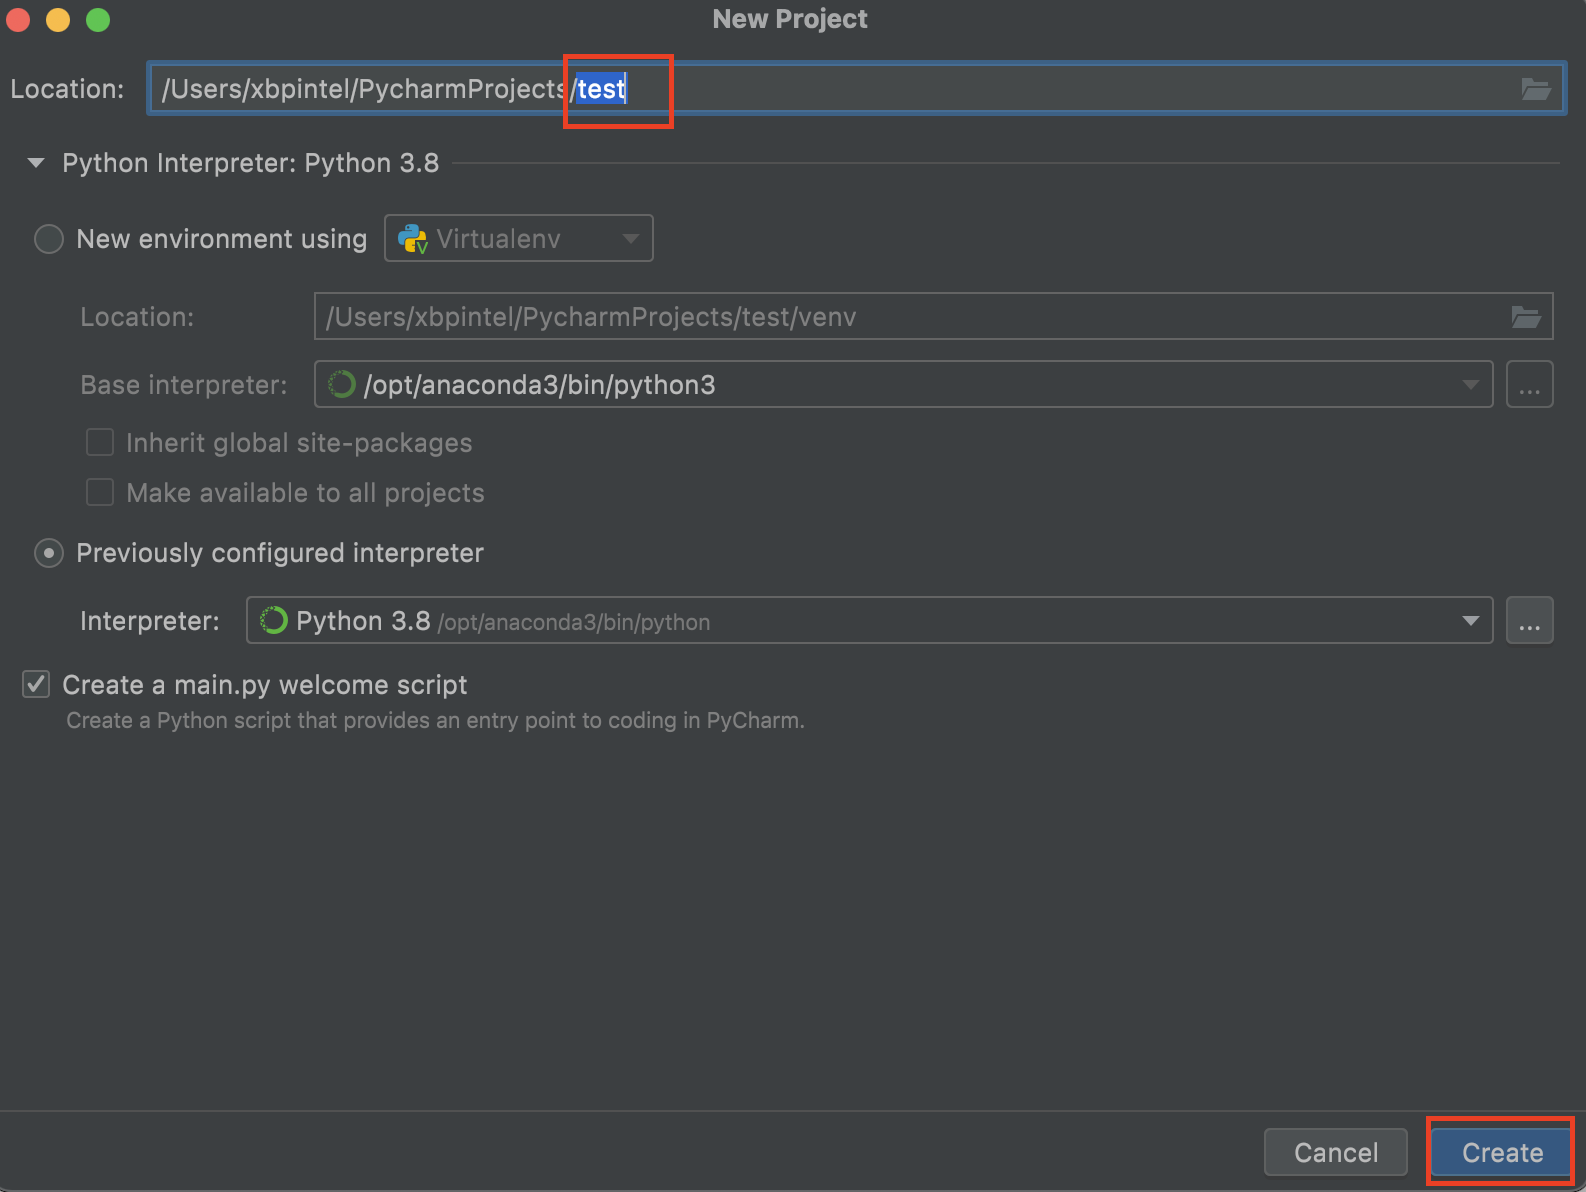Open the Virtualenv environment type dropdown

[x=519, y=238]
